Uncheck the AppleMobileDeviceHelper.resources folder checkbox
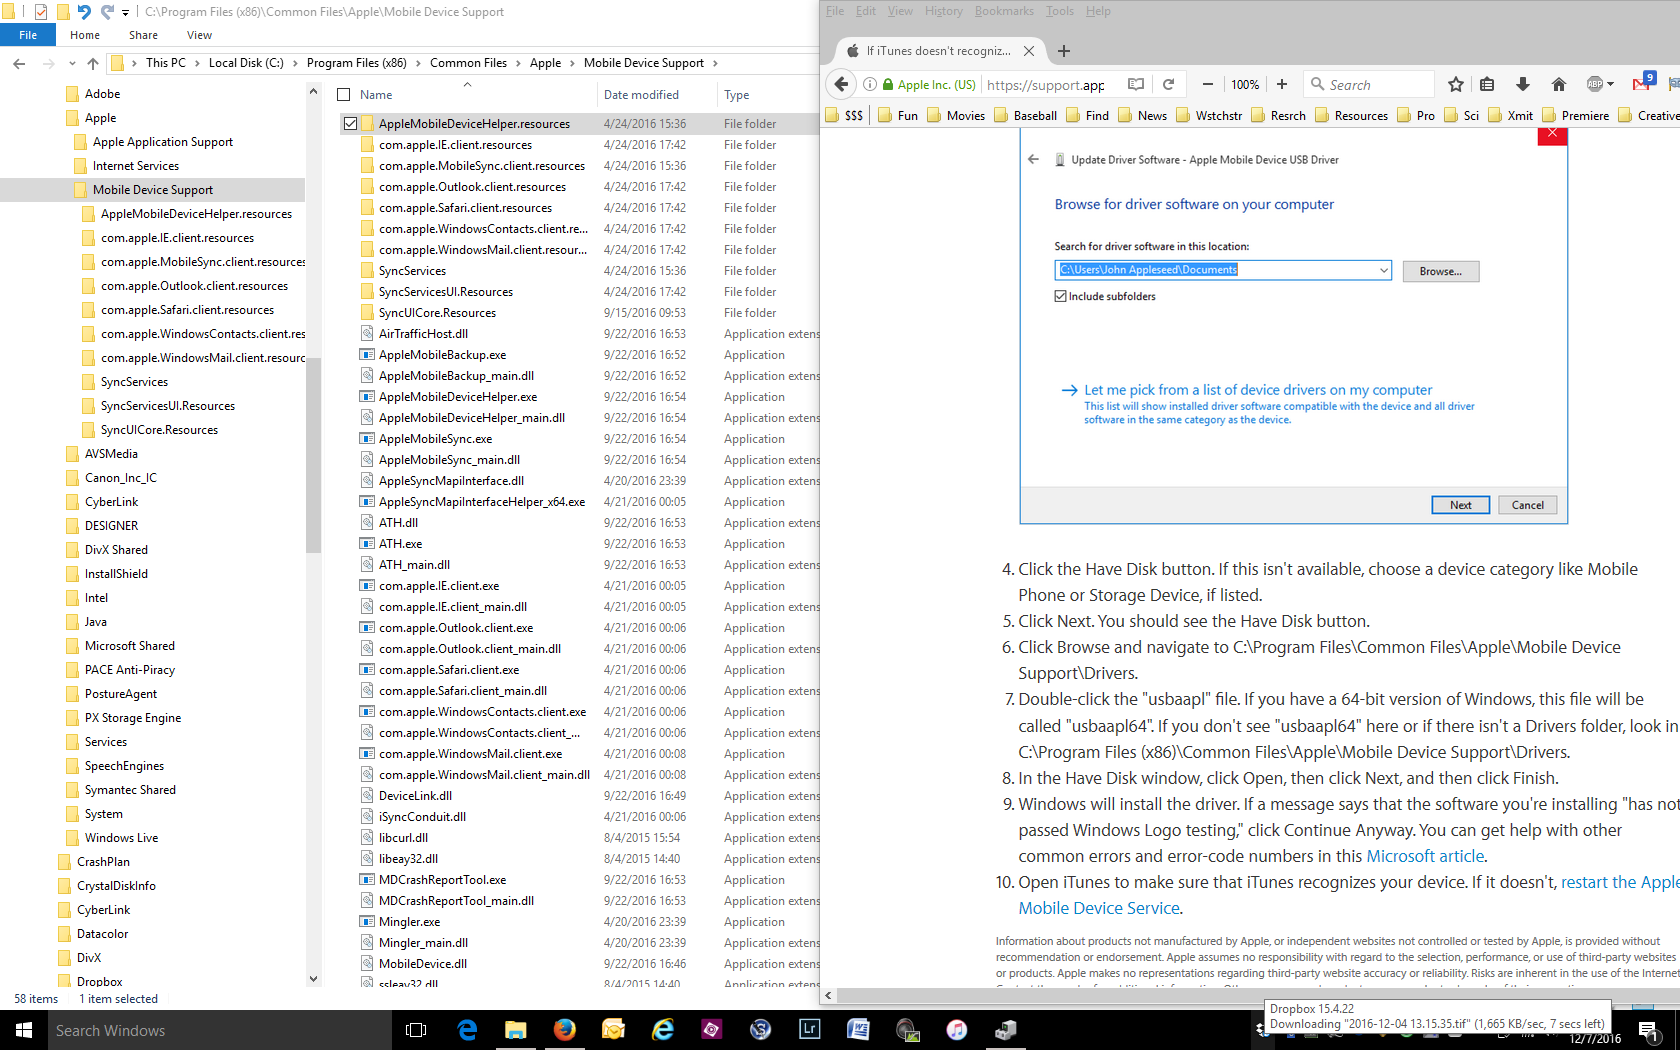 350,124
